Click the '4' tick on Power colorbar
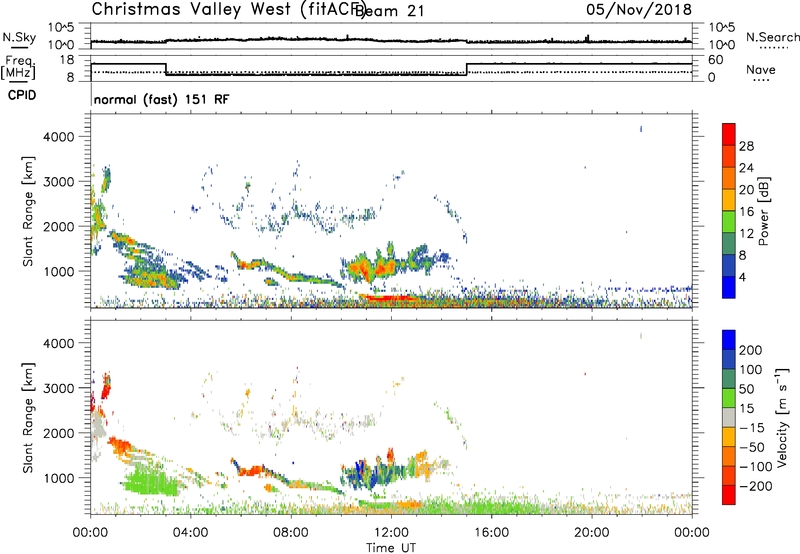The height and width of the screenshot is (554, 800). (742, 277)
